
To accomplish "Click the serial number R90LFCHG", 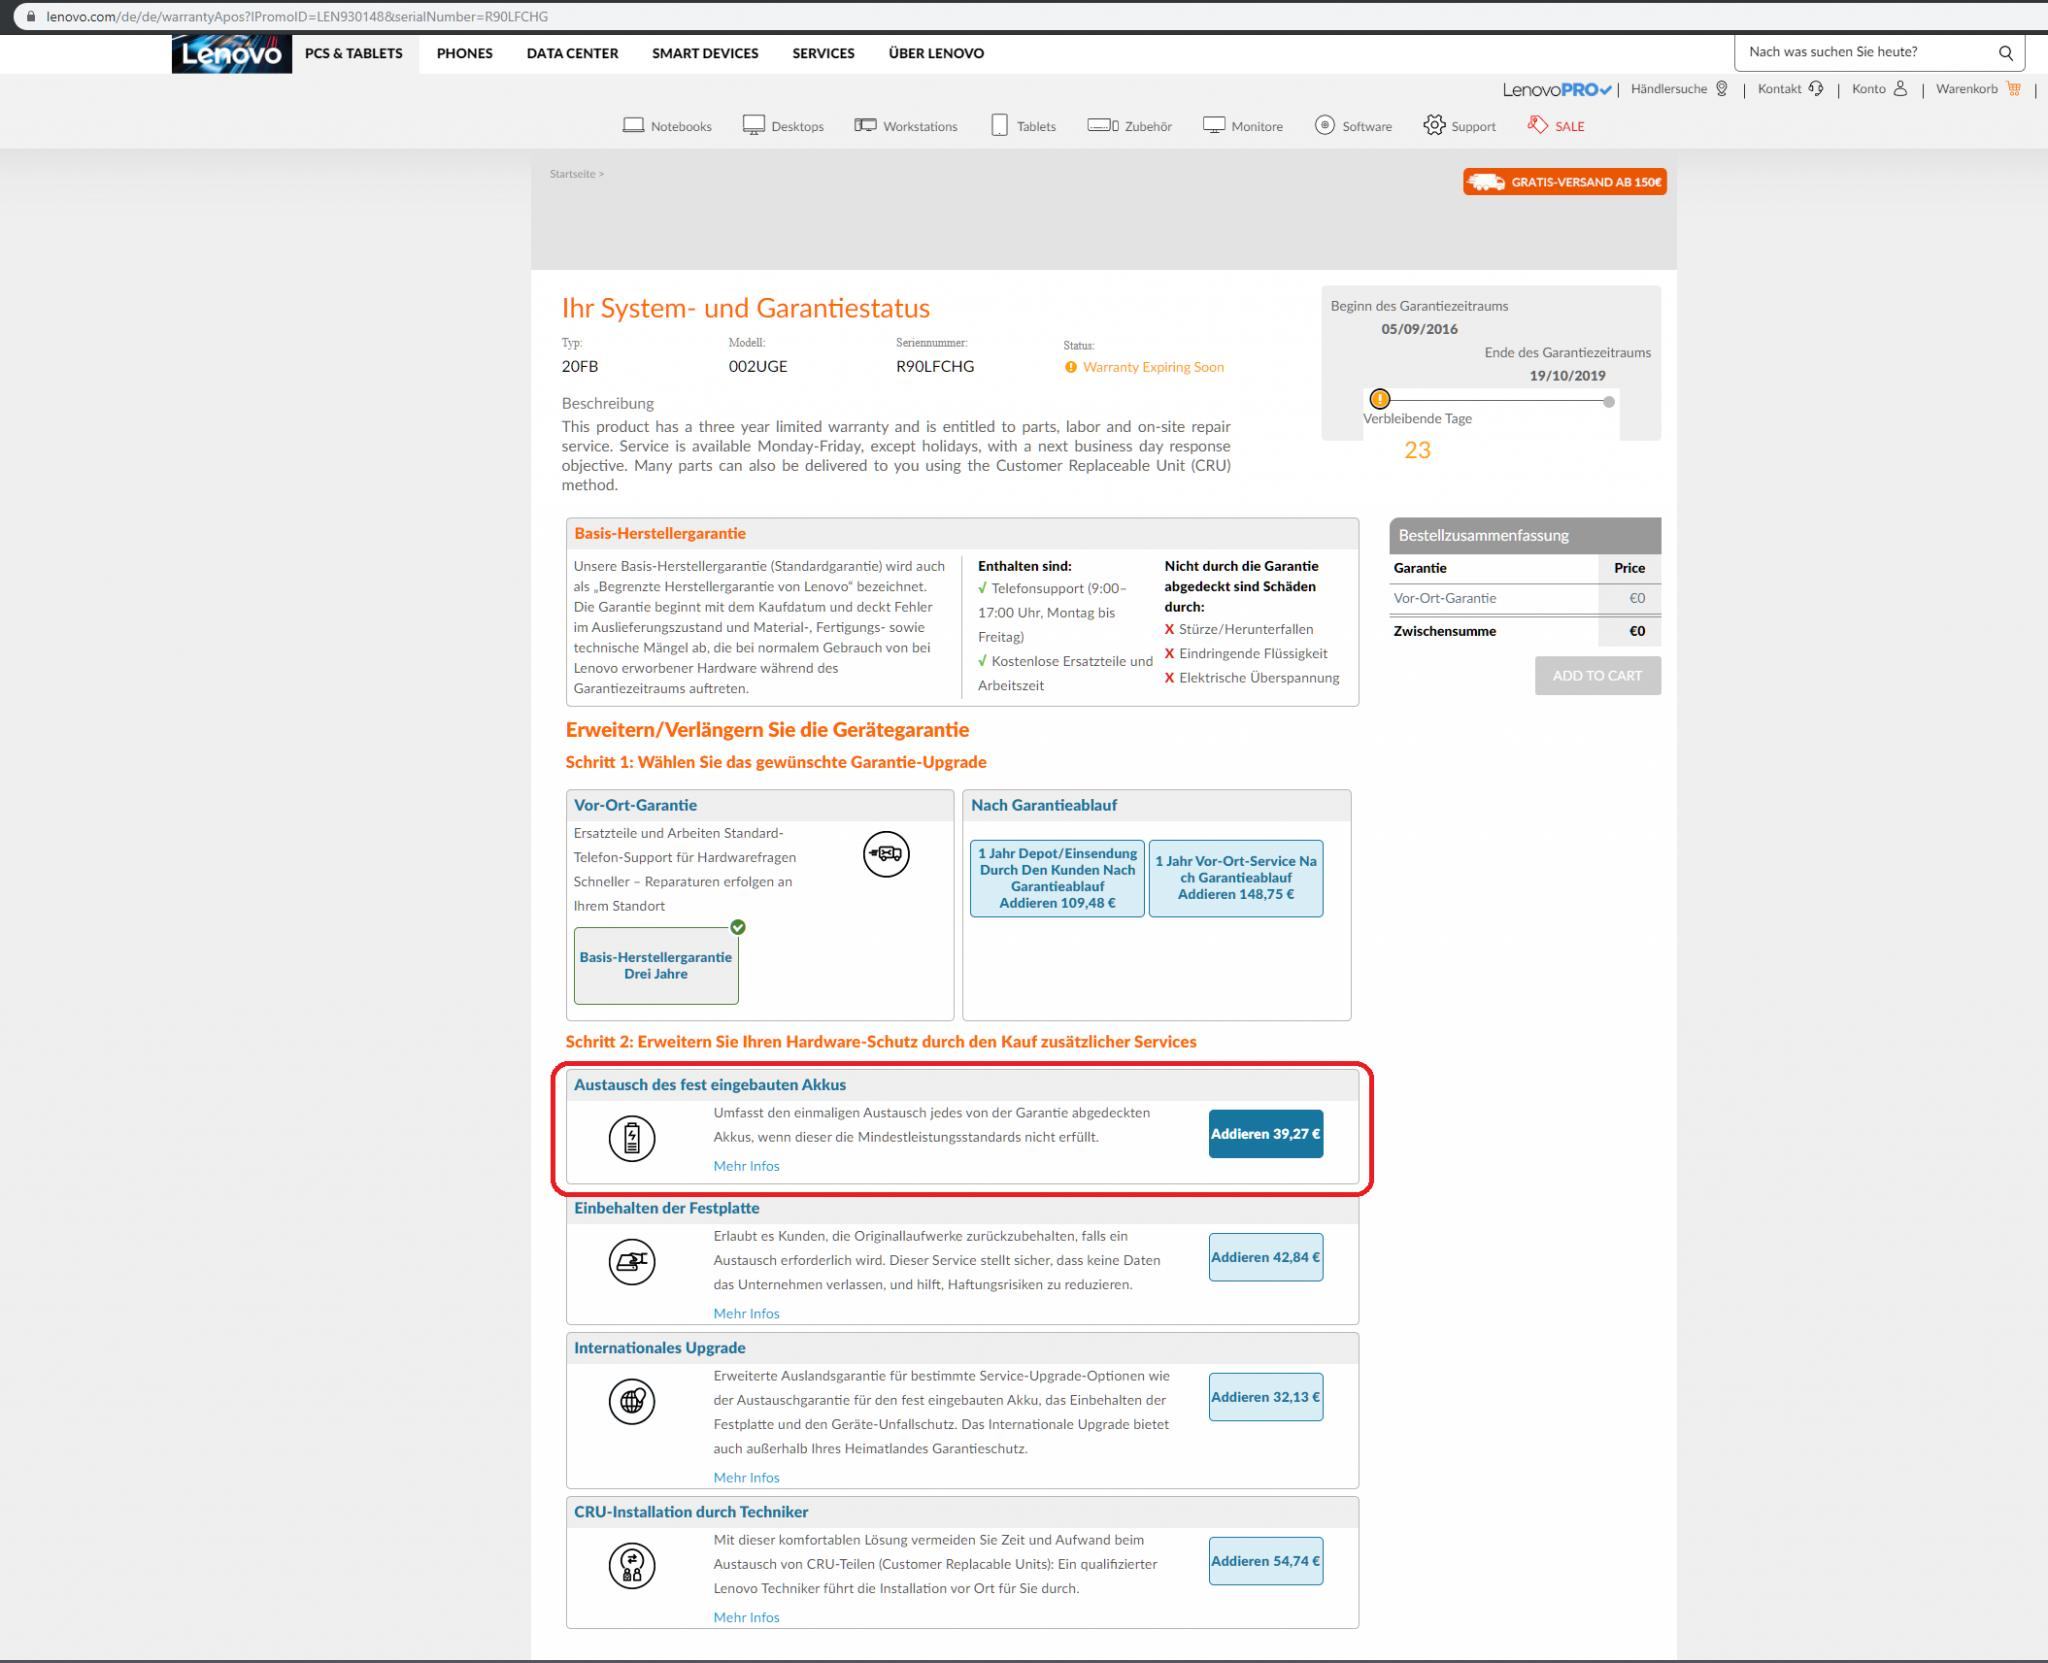I will 934,366.
